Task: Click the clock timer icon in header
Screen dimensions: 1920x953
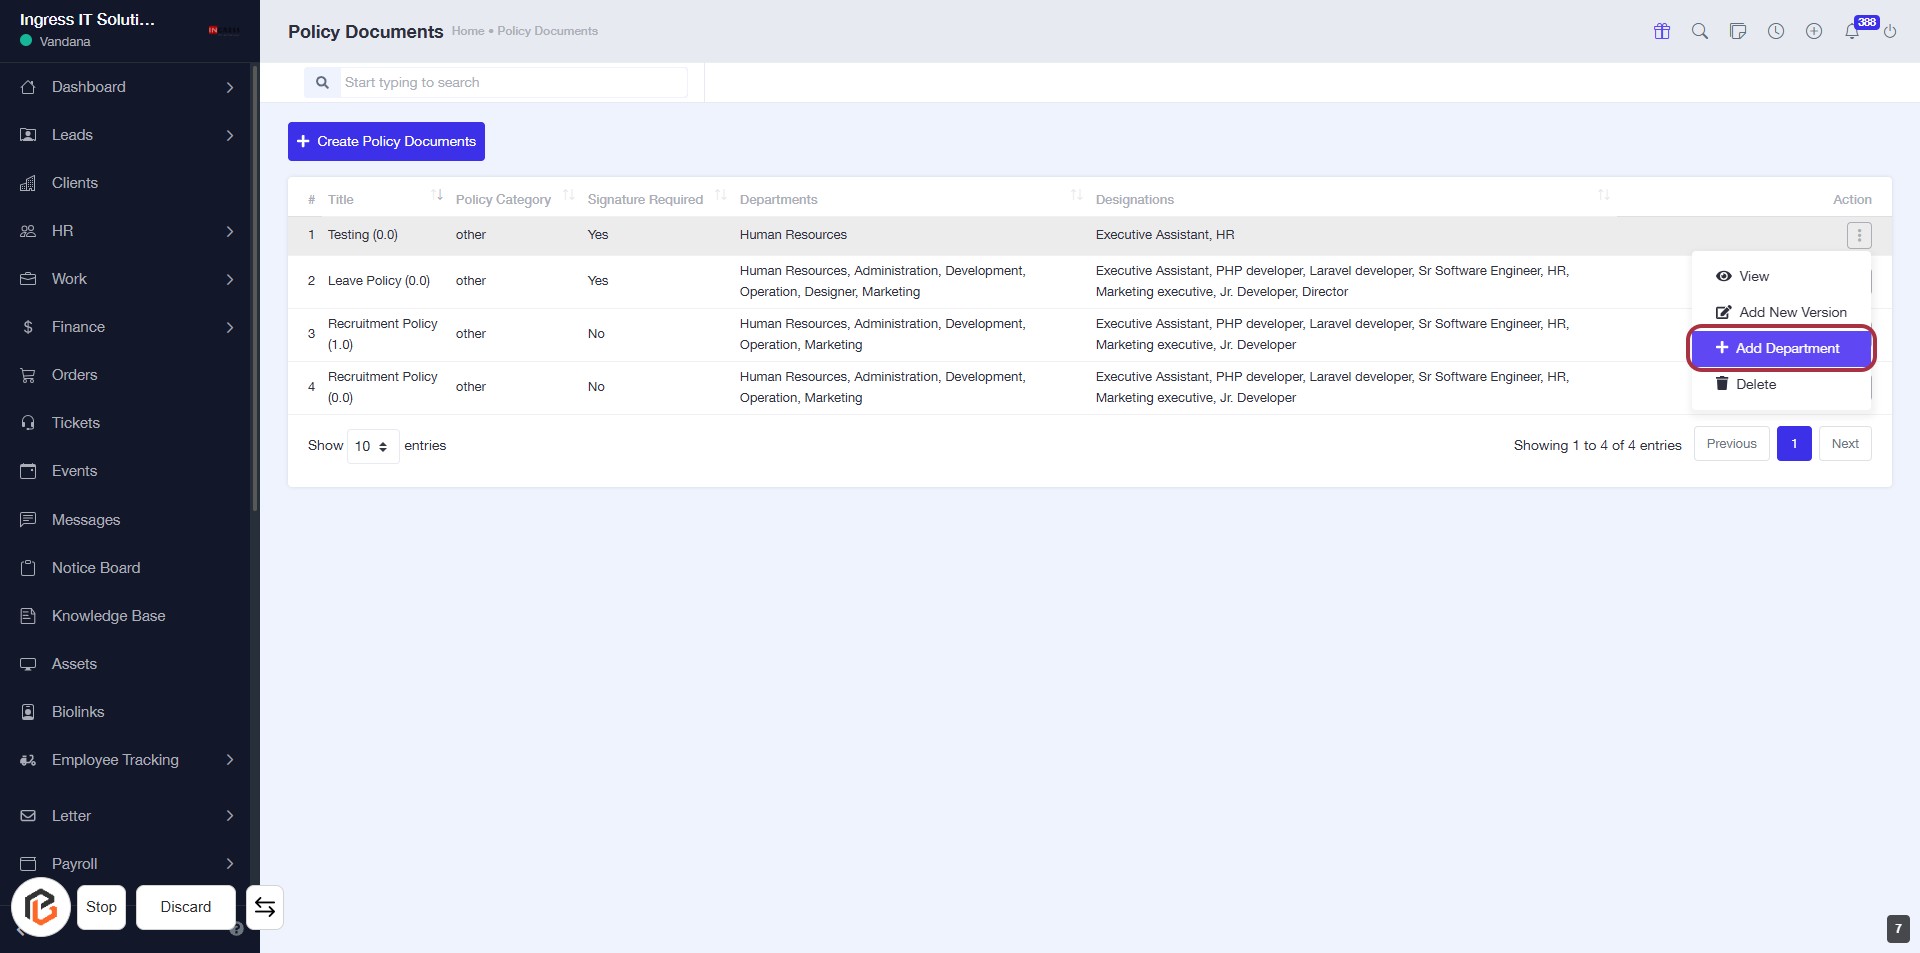Action: [1775, 31]
